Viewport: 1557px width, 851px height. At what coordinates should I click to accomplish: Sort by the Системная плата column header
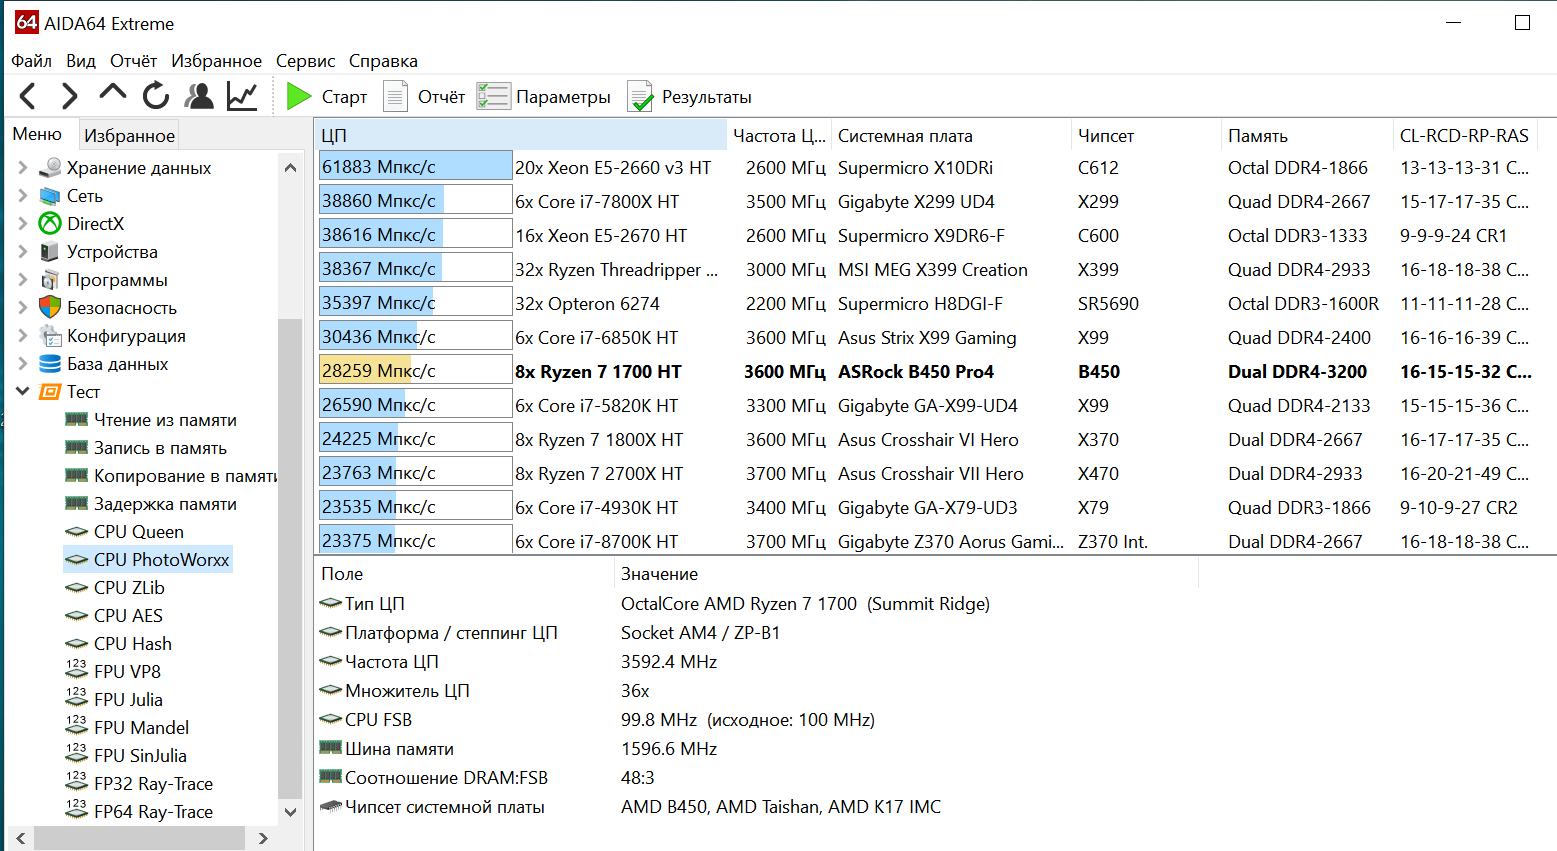pyautogui.click(x=950, y=135)
